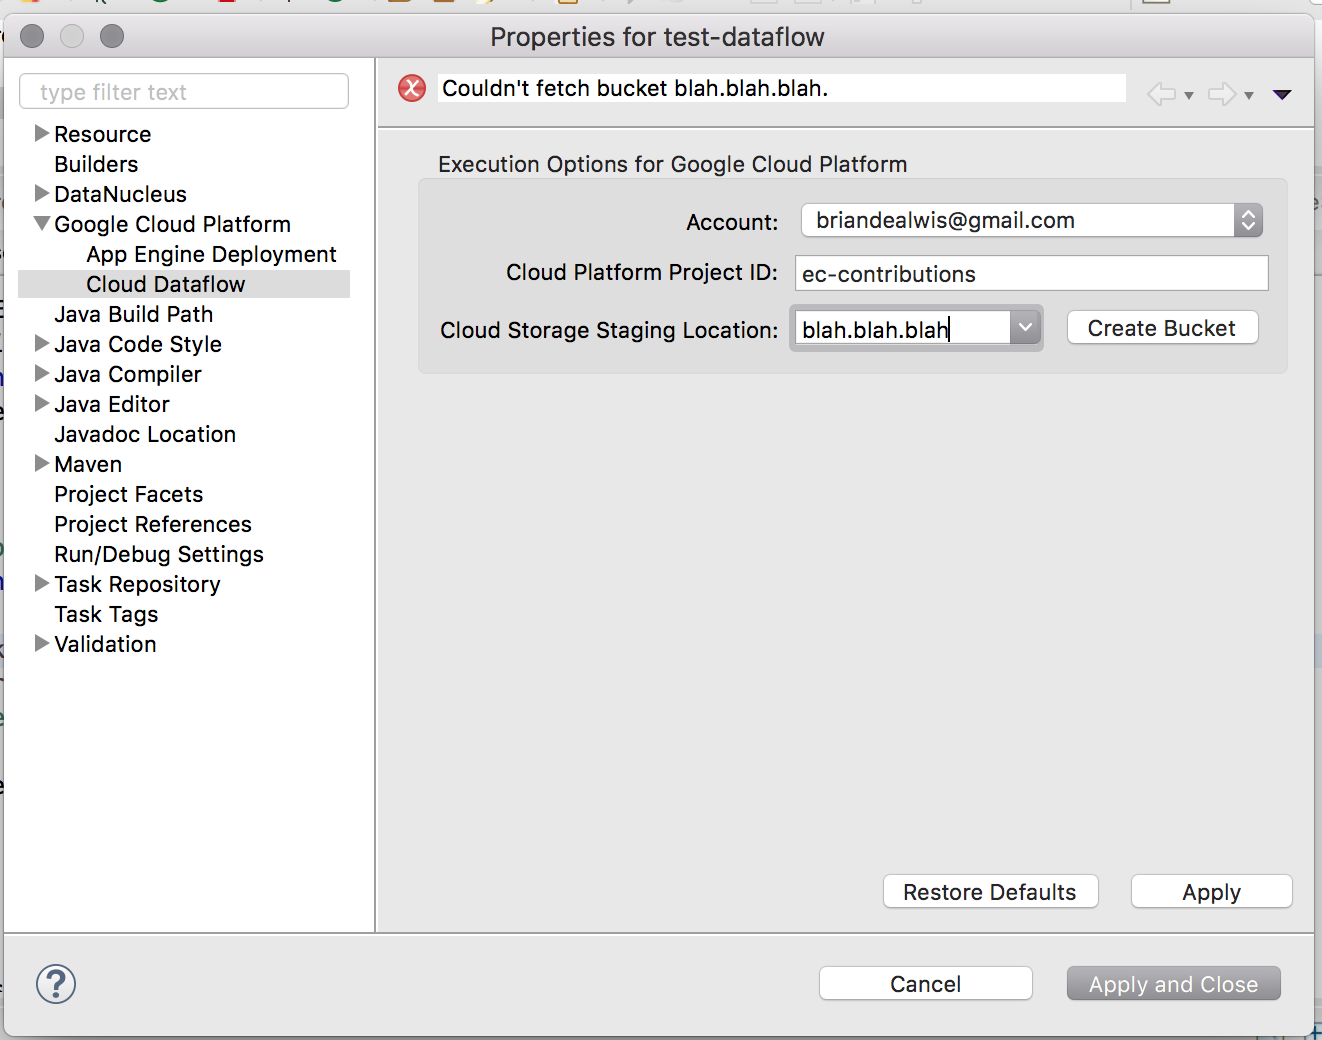Image resolution: width=1322 pixels, height=1040 pixels.
Task: Click the dropdown arrow next to back arrow
Action: click(1188, 97)
